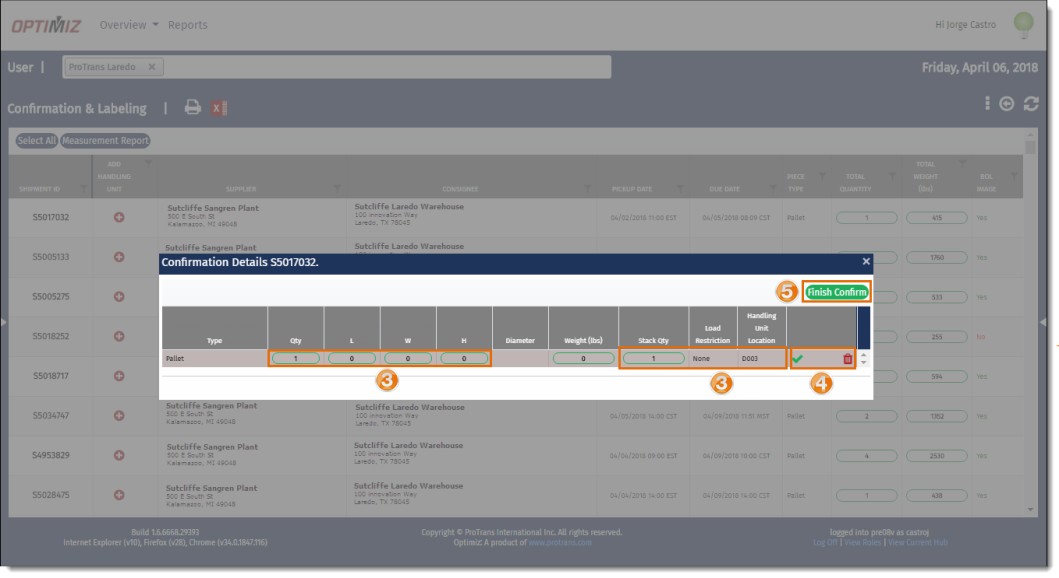Remove the ProTrans Laredo user tag
The image size is (1059, 578).
[152, 67]
